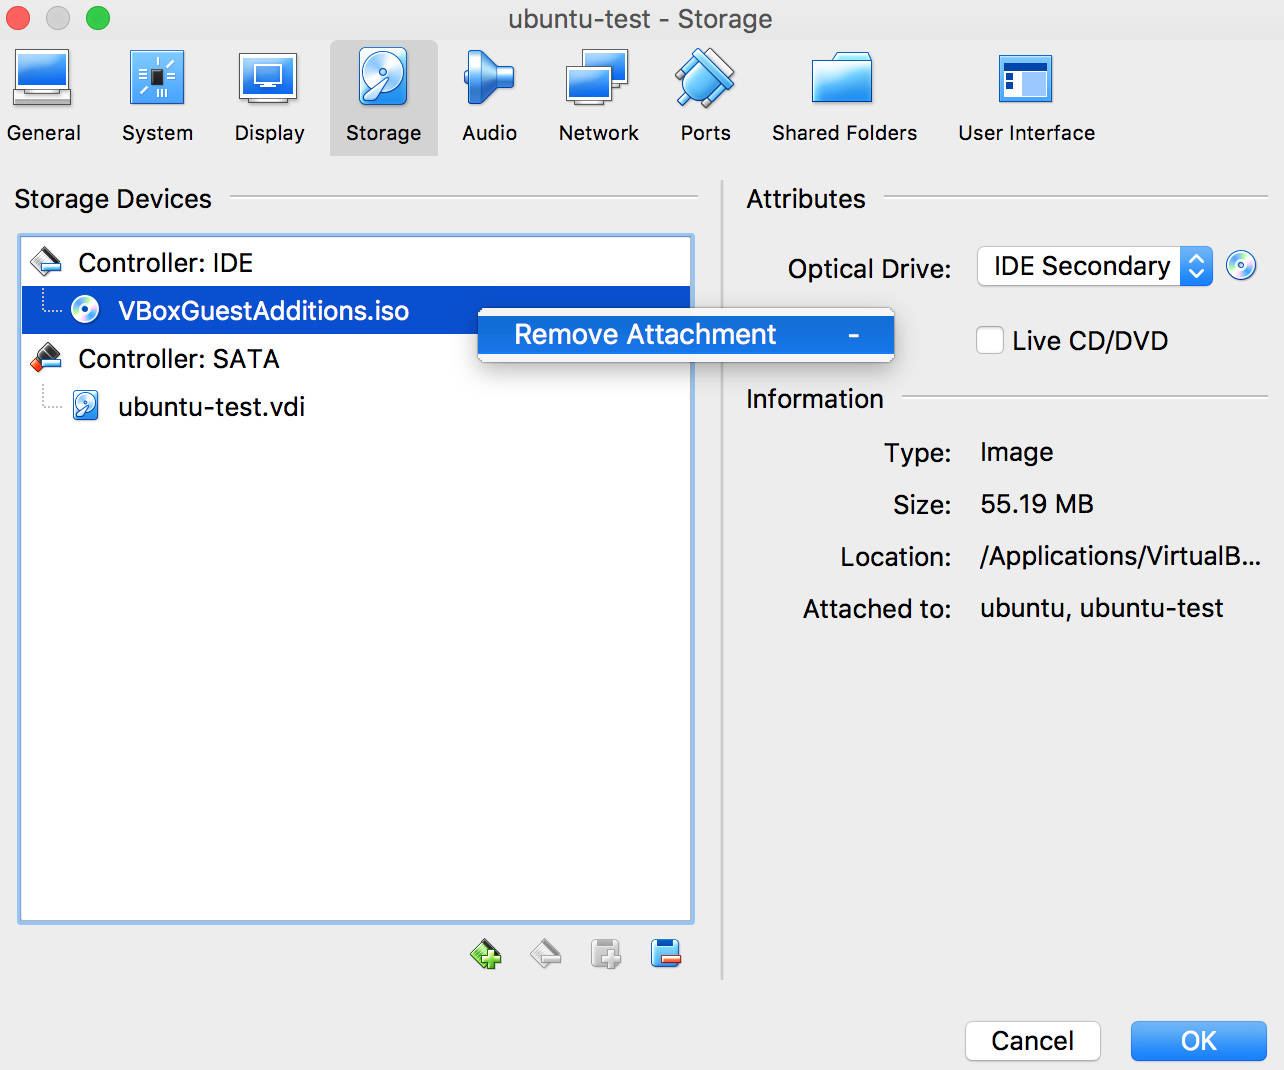This screenshot has height=1070, width=1284.
Task: Click the remove controller icon
Action: [x=546, y=954]
